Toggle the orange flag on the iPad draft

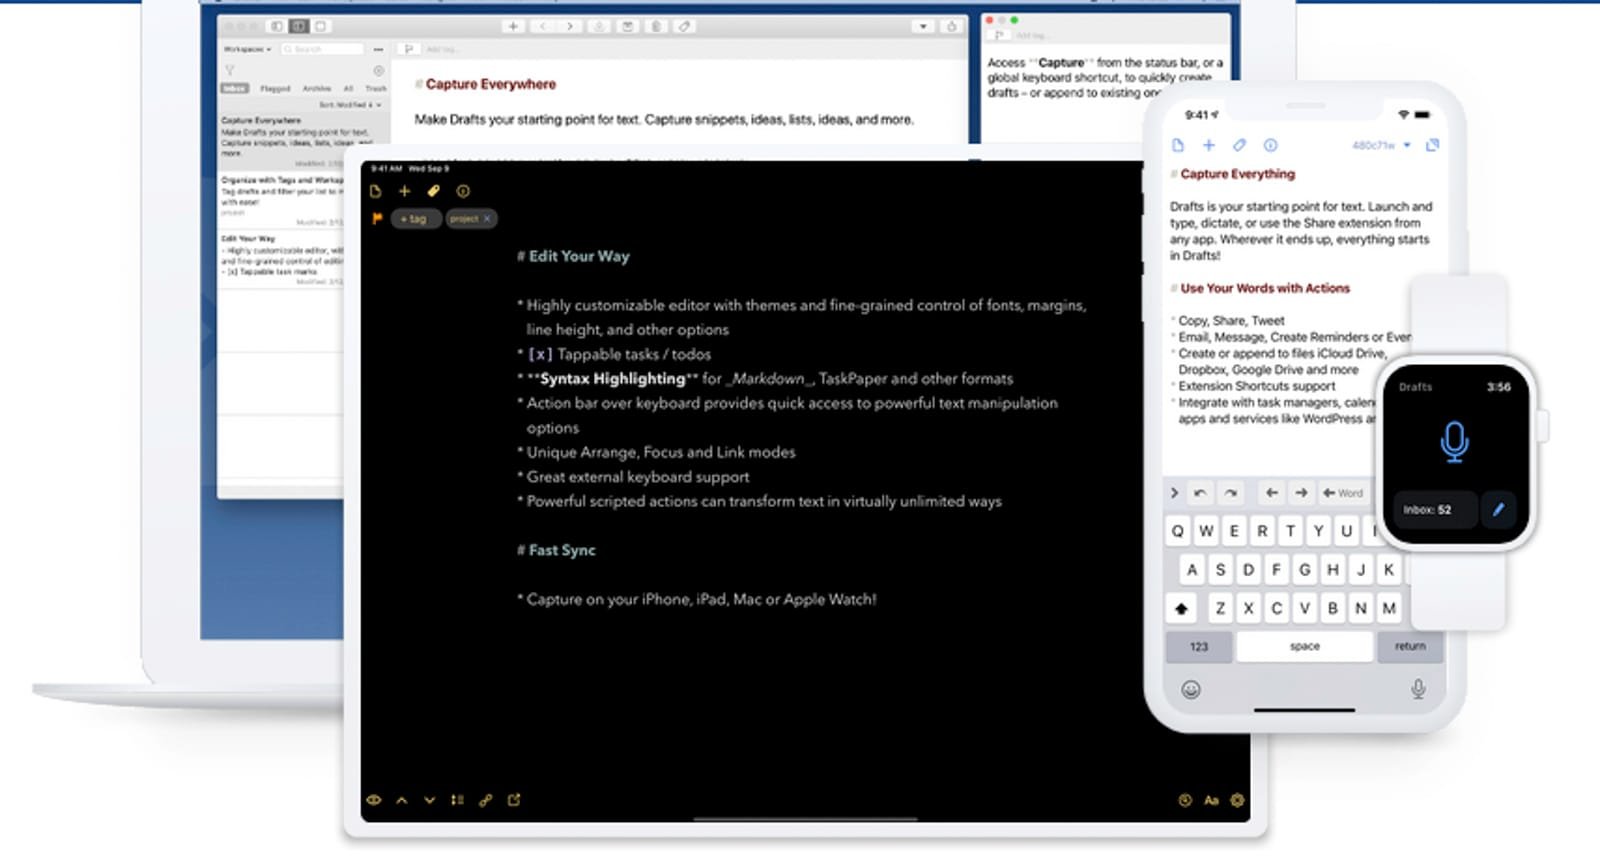[x=377, y=218]
